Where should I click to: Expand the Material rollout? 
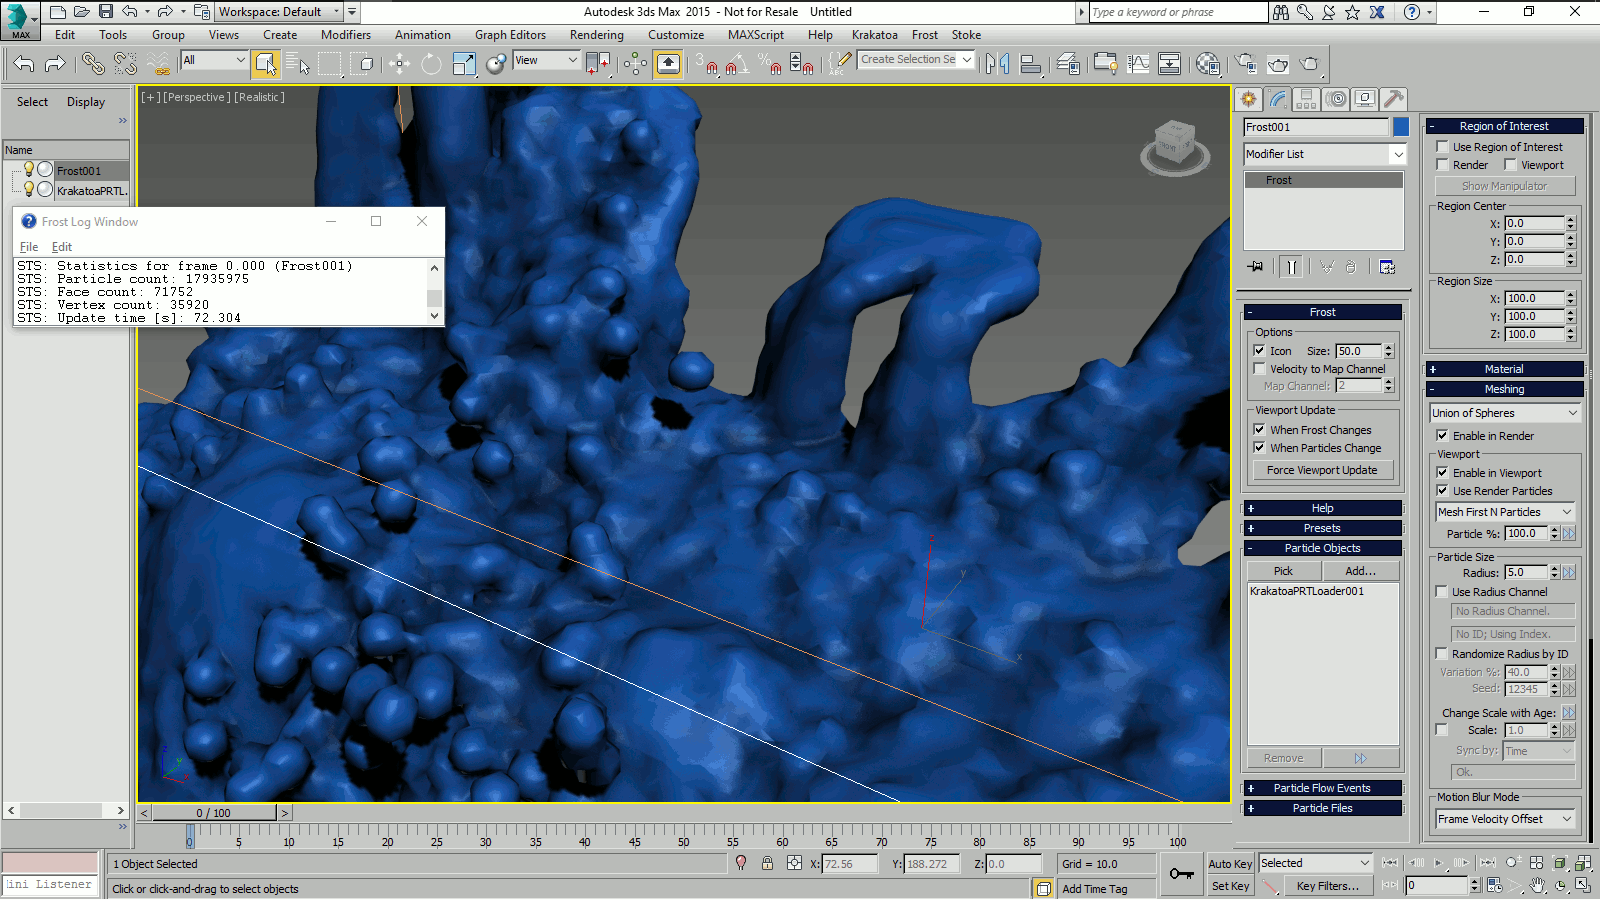(1505, 369)
